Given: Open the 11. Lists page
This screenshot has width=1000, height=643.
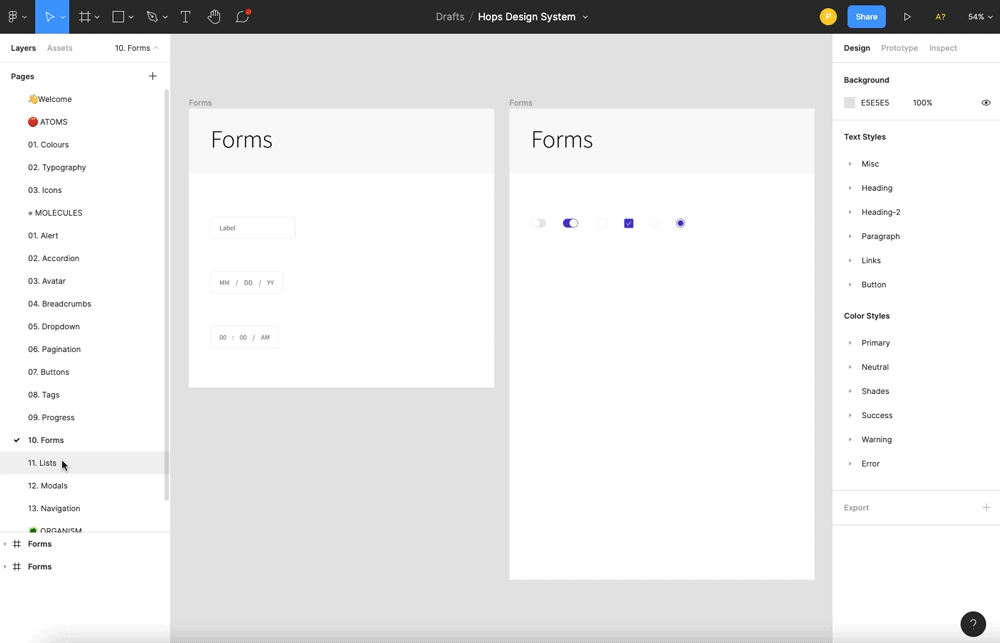Looking at the screenshot, I should point(83,463).
